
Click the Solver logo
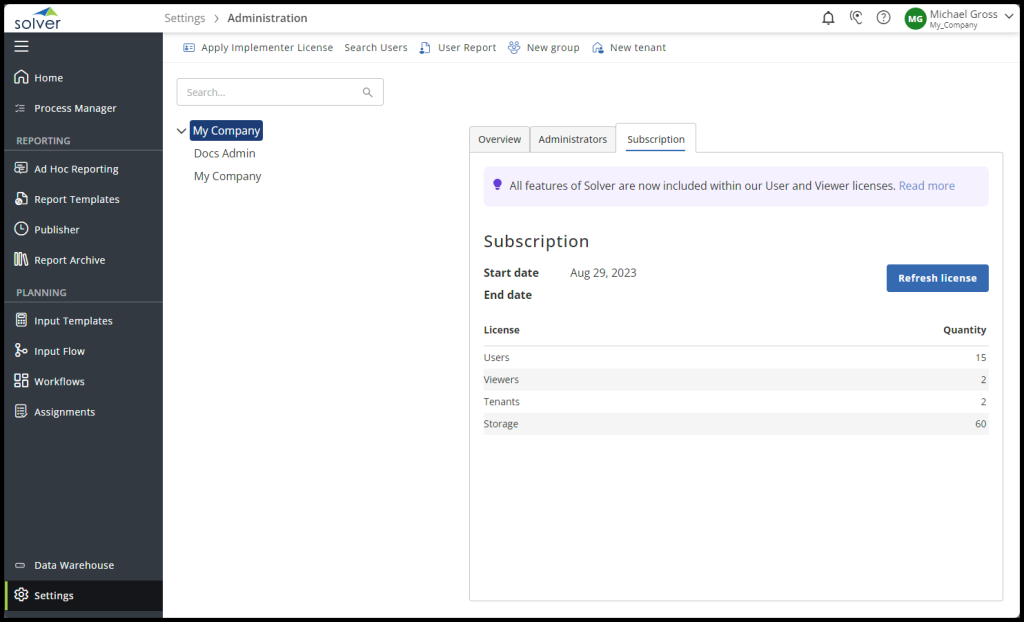tap(37, 18)
